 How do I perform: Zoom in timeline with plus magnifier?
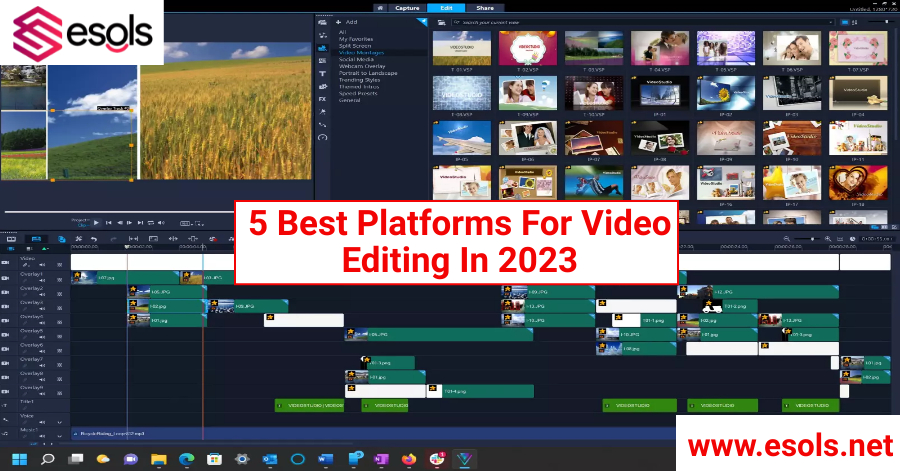(x=828, y=239)
